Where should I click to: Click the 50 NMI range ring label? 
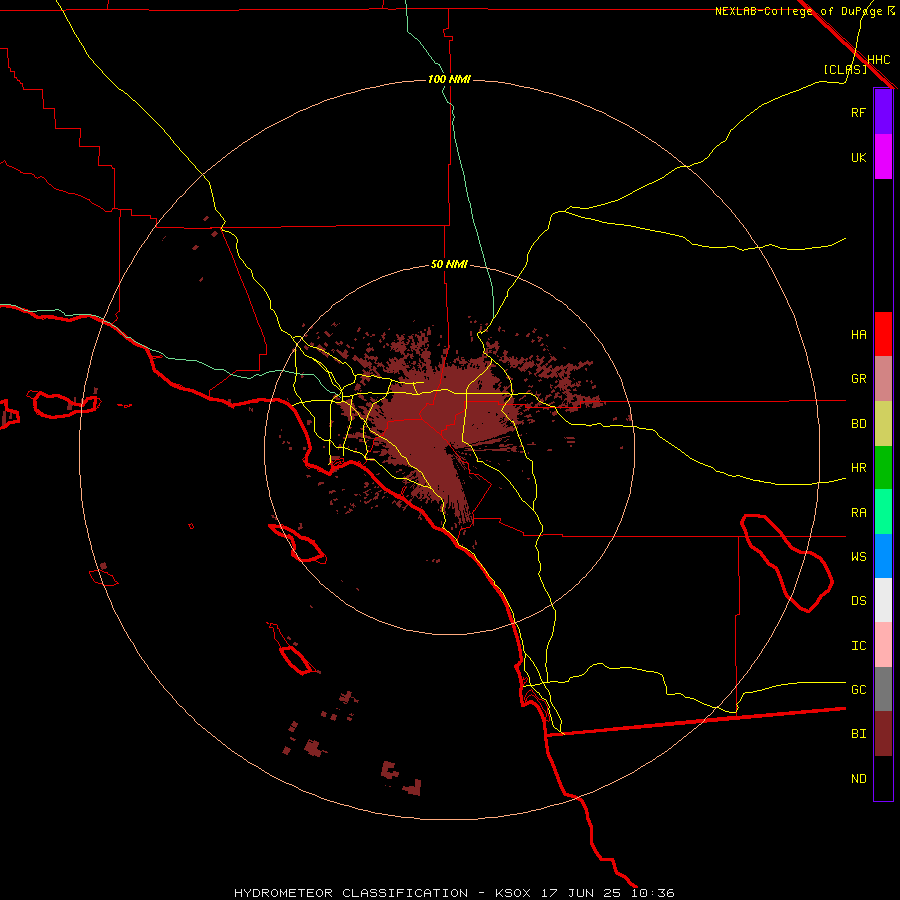(449, 264)
